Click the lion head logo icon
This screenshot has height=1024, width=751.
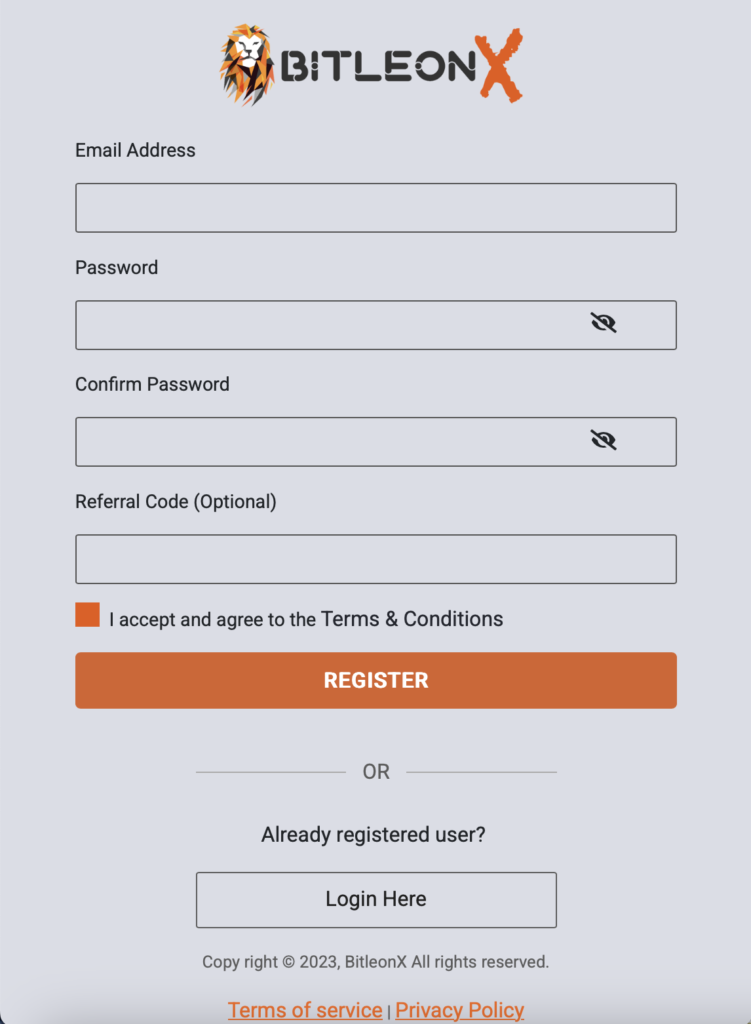247,65
